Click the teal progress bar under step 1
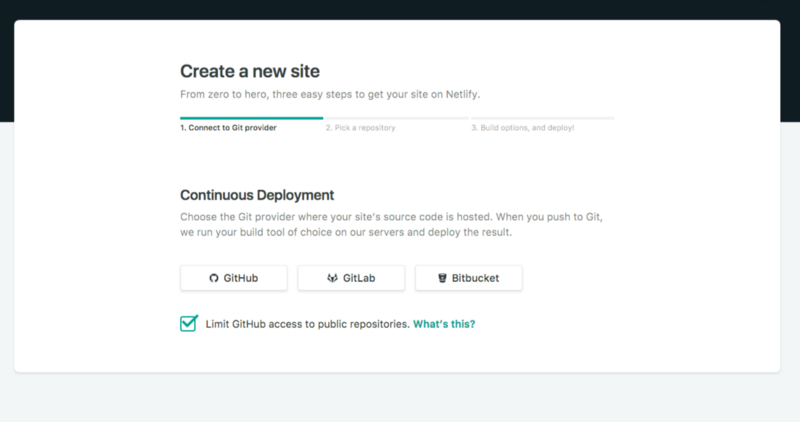This screenshot has height=422, width=800. [251, 118]
